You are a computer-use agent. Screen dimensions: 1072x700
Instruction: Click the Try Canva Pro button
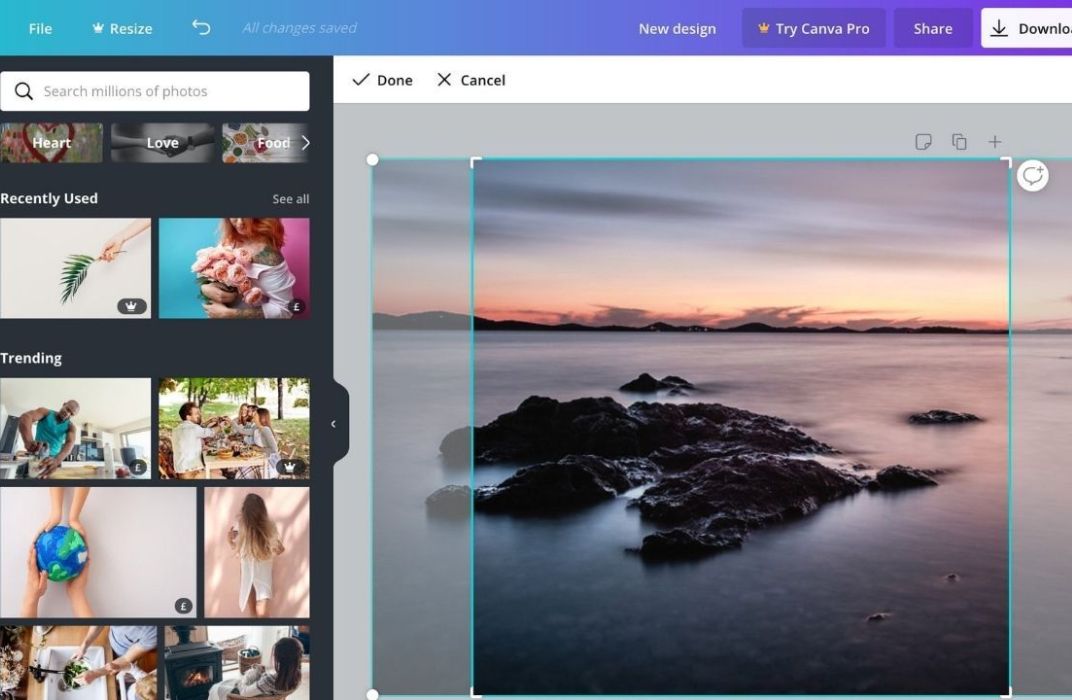point(814,28)
